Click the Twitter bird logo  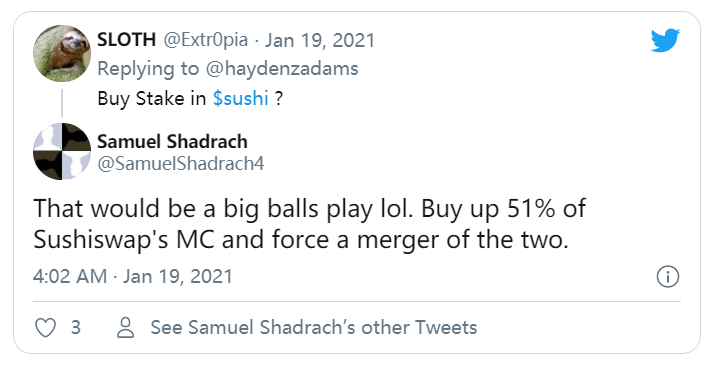(665, 40)
